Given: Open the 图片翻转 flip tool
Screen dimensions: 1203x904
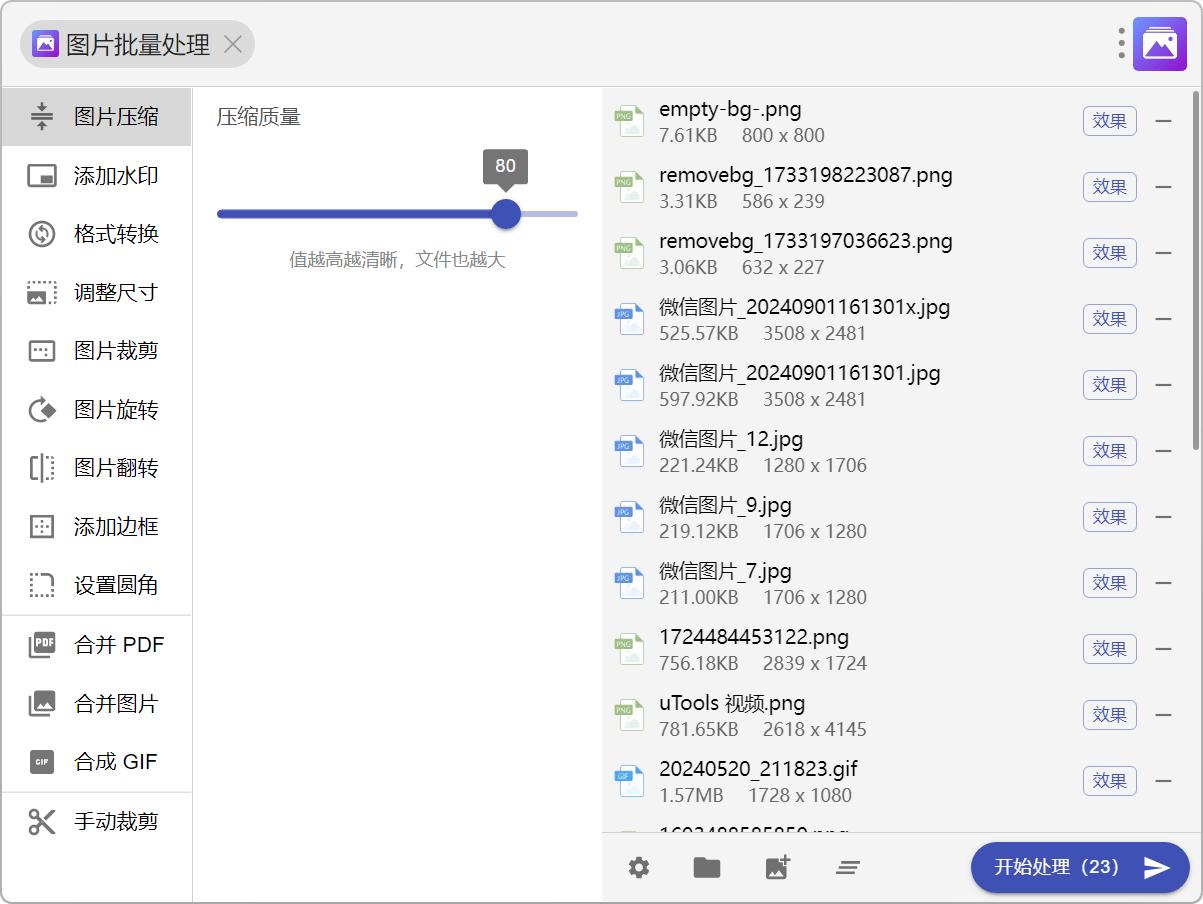Looking at the screenshot, I should pyautogui.click(x=97, y=468).
